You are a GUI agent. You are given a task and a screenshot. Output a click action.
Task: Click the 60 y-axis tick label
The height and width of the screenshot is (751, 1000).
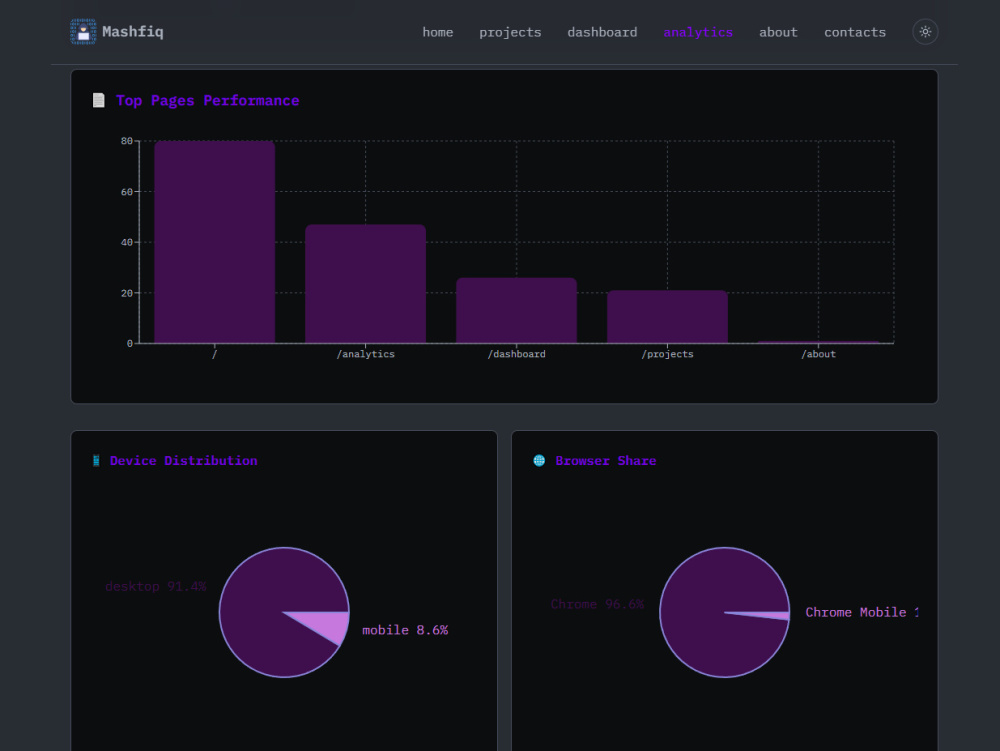tap(127, 192)
